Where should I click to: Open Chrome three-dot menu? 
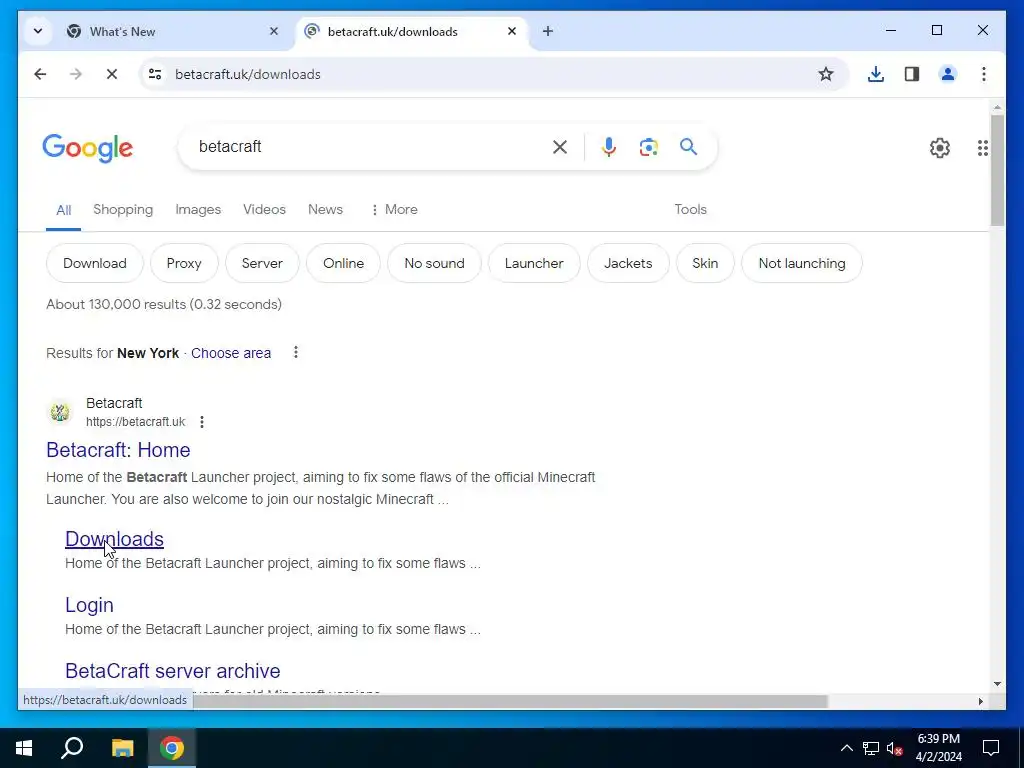point(984,74)
